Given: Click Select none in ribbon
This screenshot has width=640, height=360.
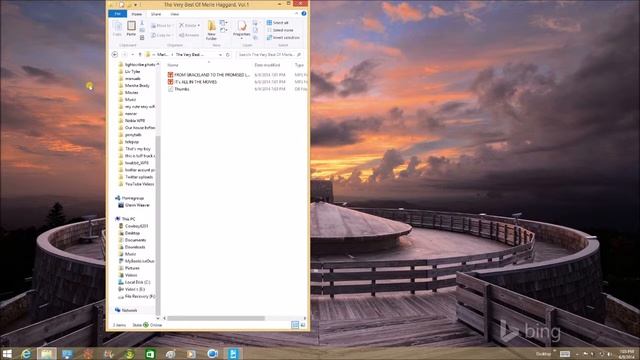Looking at the screenshot, I should pos(280,30).
